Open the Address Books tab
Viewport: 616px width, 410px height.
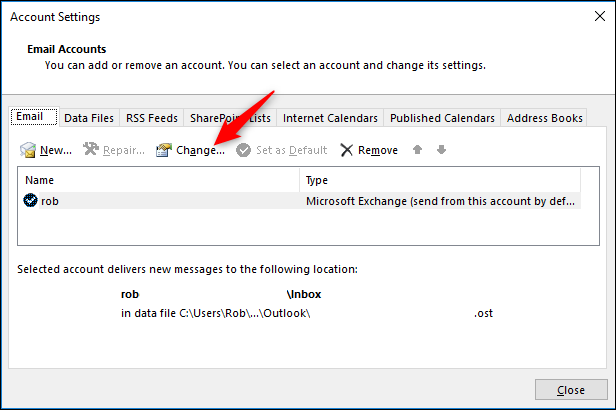[544, 118]
